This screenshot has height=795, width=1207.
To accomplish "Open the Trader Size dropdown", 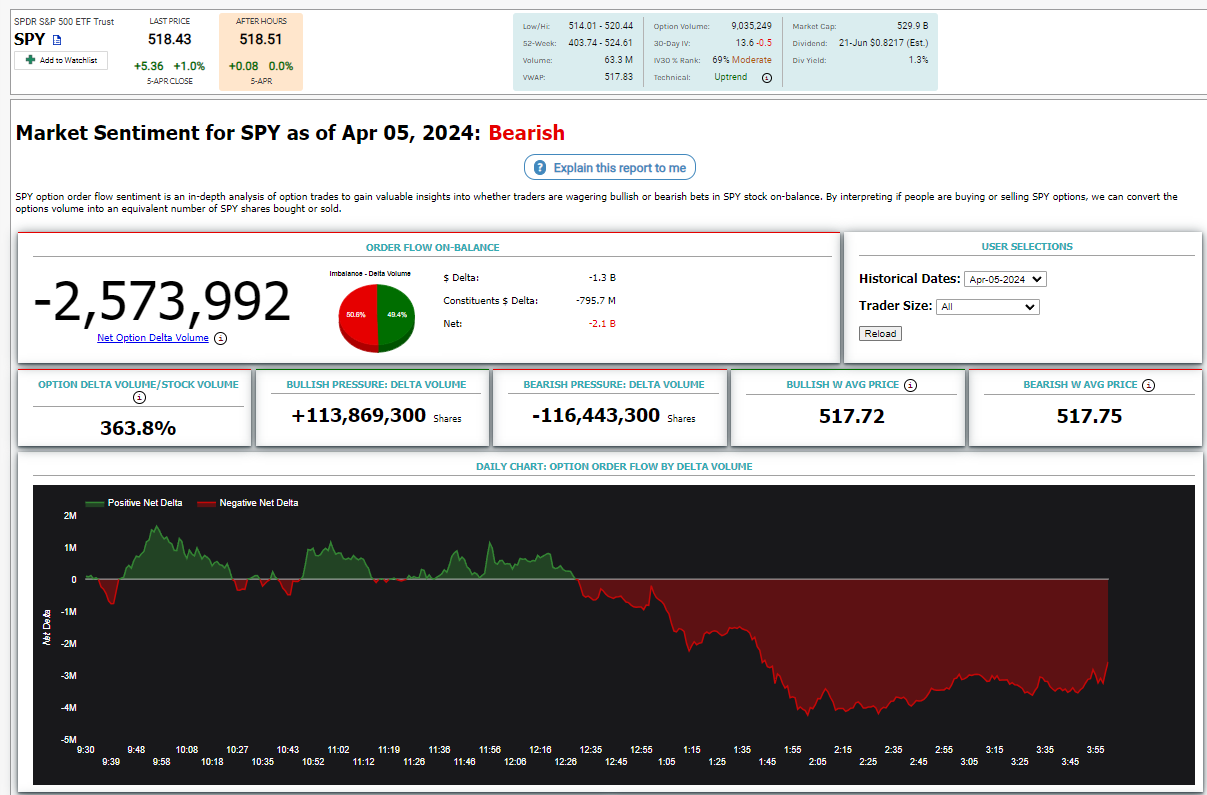I will 988,307.
